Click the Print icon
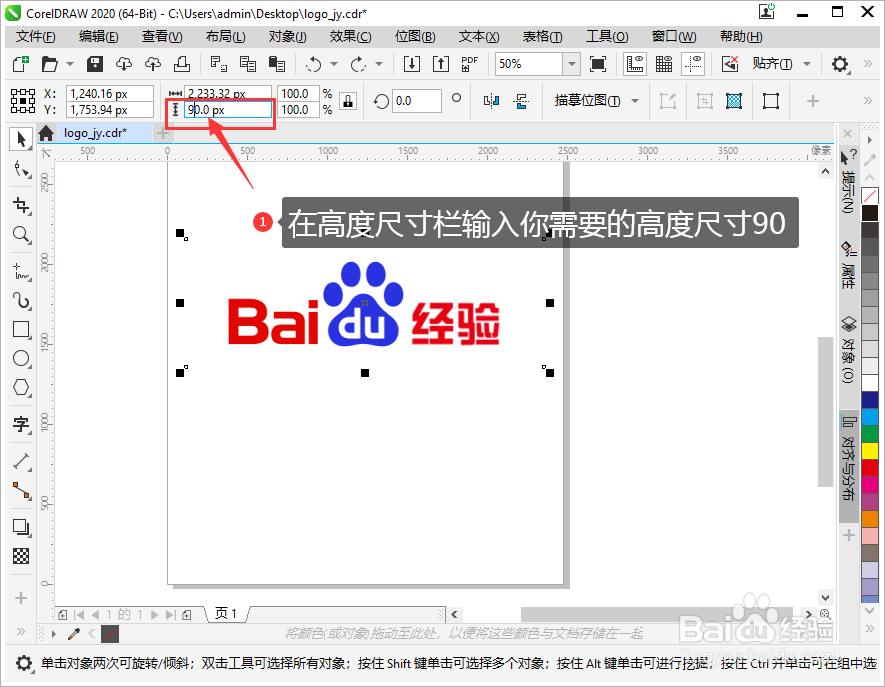Image resolution: width=885 pixels, height=687 pixels. [182, 64]
